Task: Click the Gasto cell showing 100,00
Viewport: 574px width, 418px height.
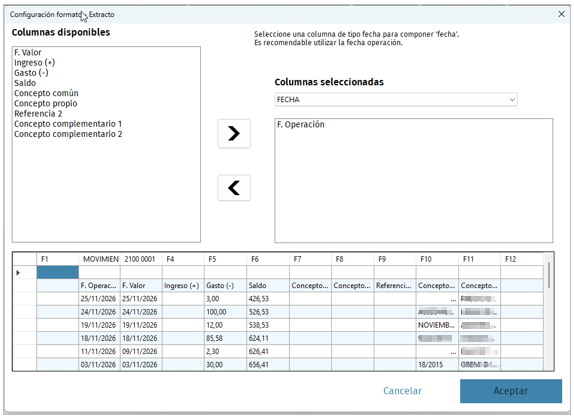Action: (x=226, y=312)
